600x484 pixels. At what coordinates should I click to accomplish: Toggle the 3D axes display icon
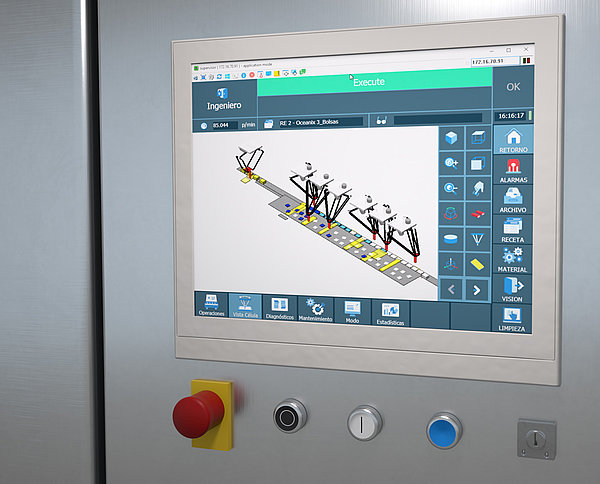click(452, 264)
